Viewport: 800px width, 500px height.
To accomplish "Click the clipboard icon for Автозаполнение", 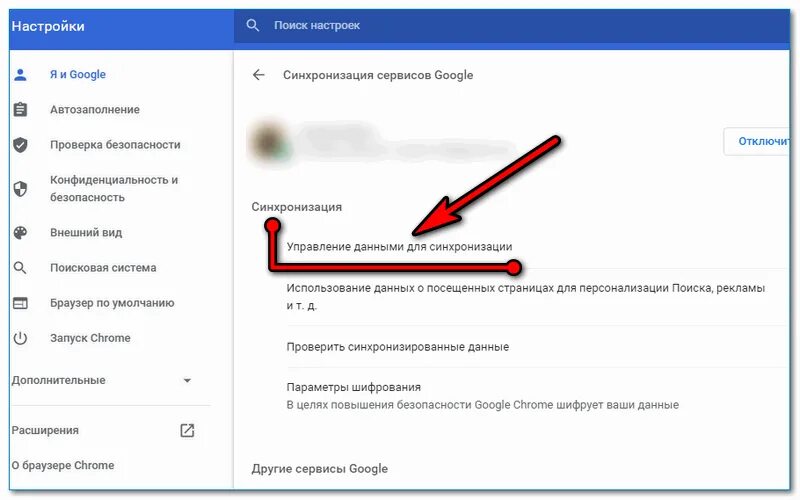I will click(20, 110).
